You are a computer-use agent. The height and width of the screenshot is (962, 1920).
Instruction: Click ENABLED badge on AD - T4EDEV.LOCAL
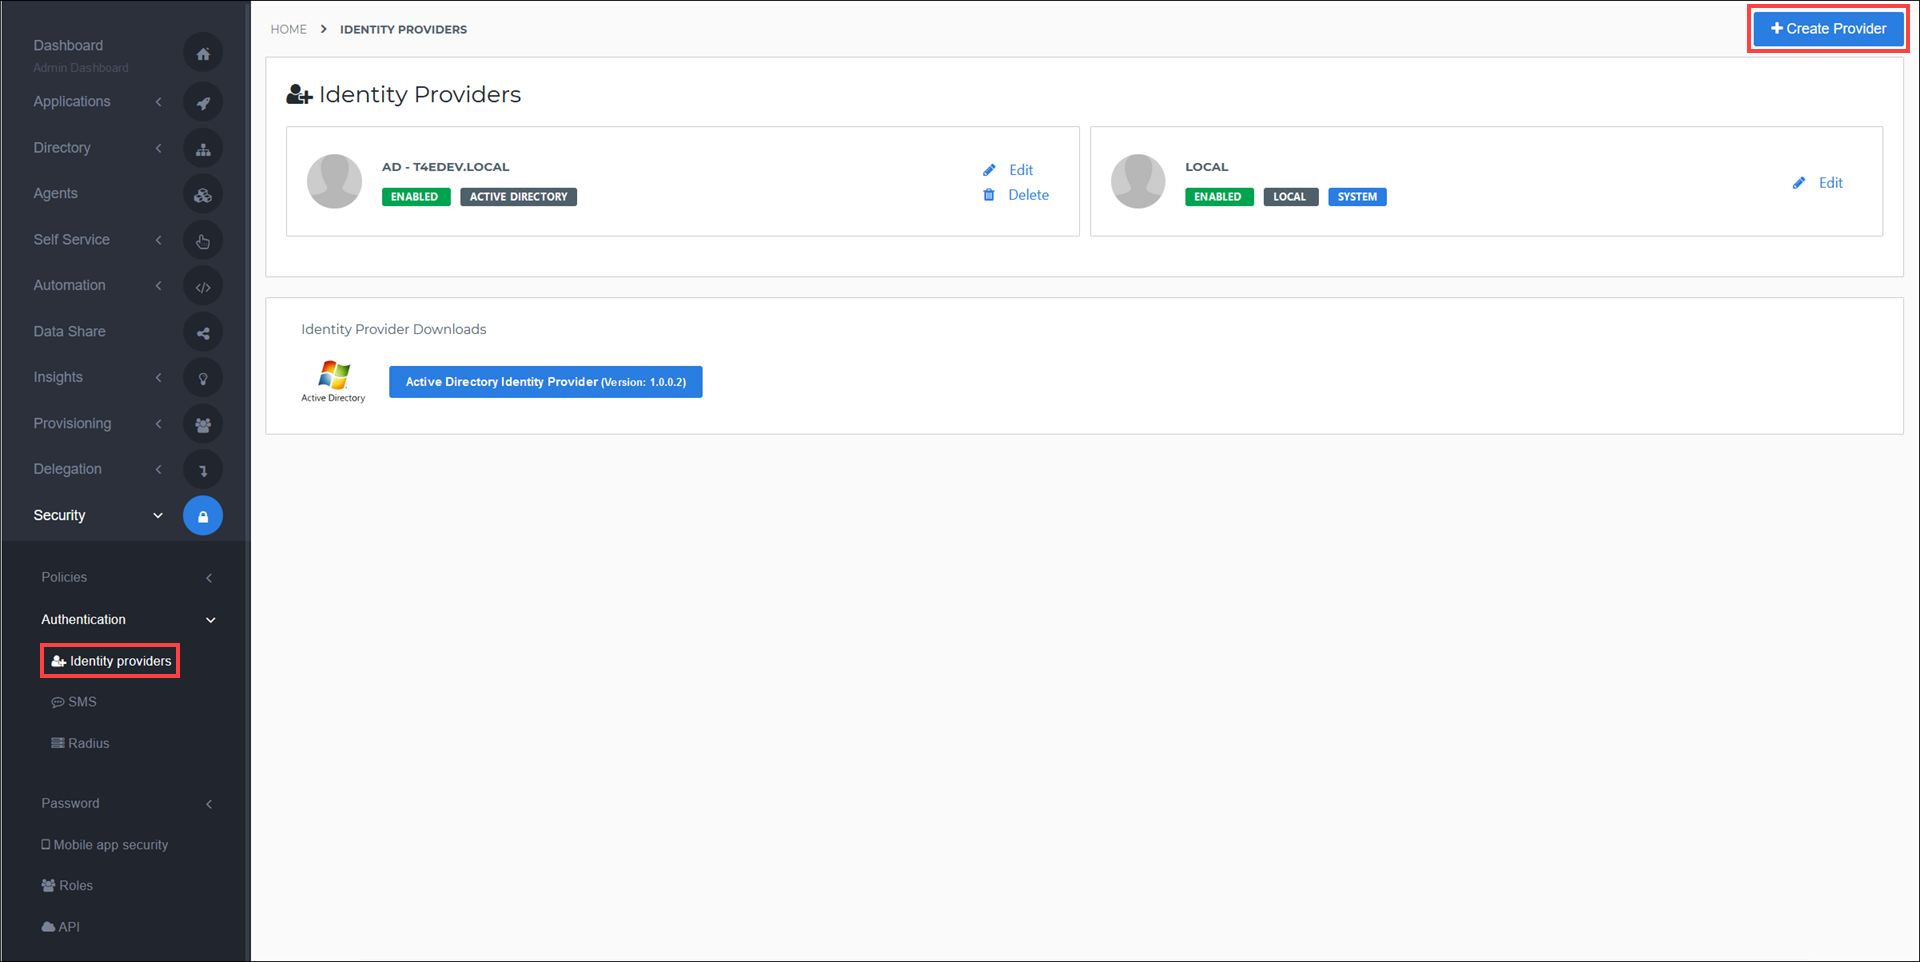click(416, 197)
